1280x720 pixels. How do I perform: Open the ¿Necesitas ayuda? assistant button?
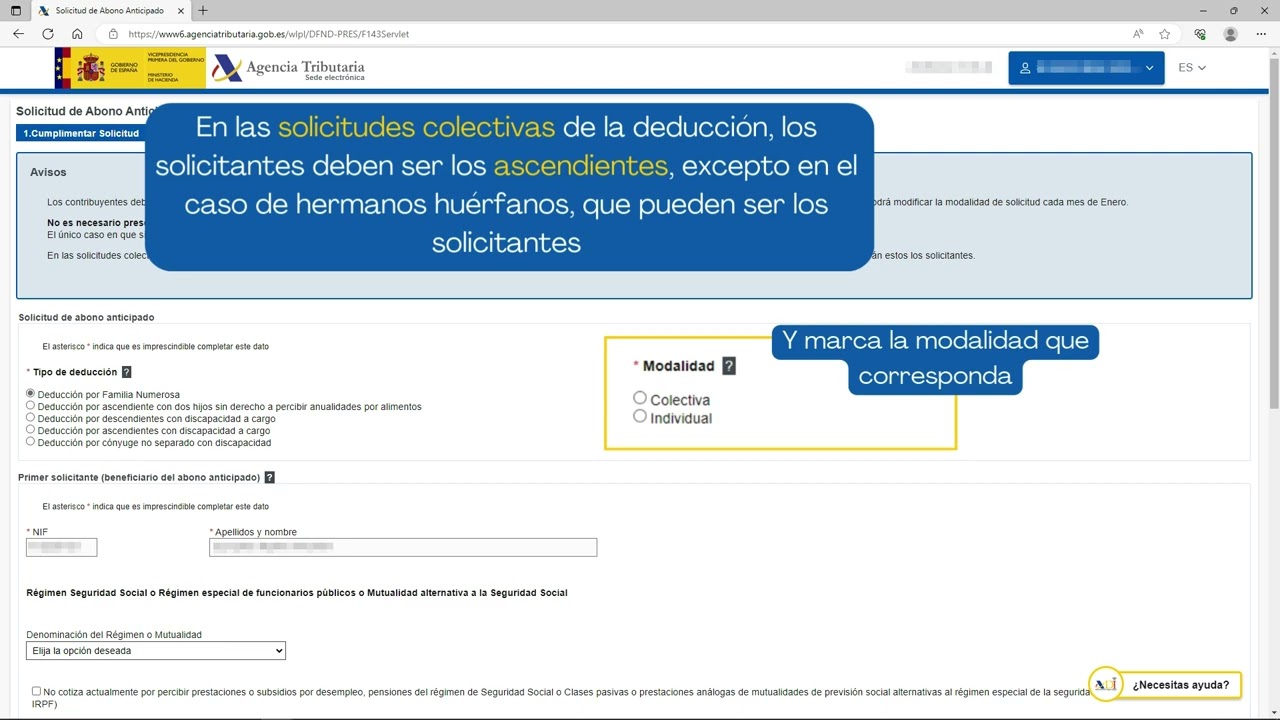click(1165, 685)
